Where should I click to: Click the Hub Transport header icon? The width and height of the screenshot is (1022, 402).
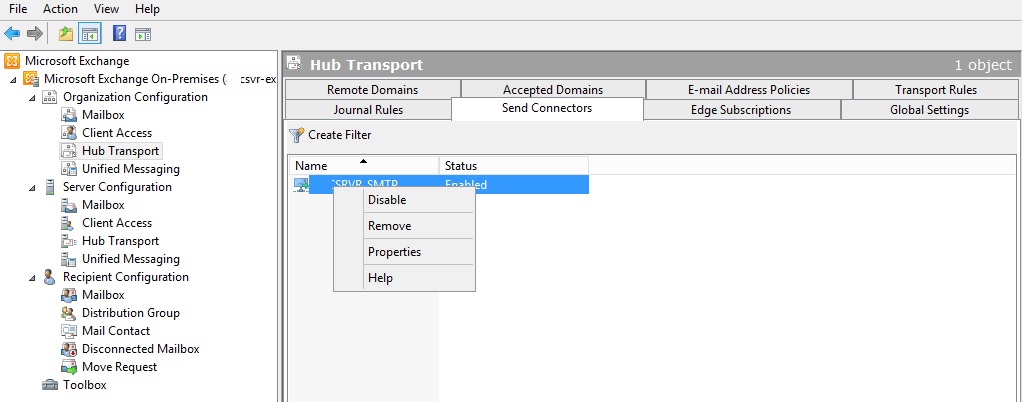click(x=295, y=64)
